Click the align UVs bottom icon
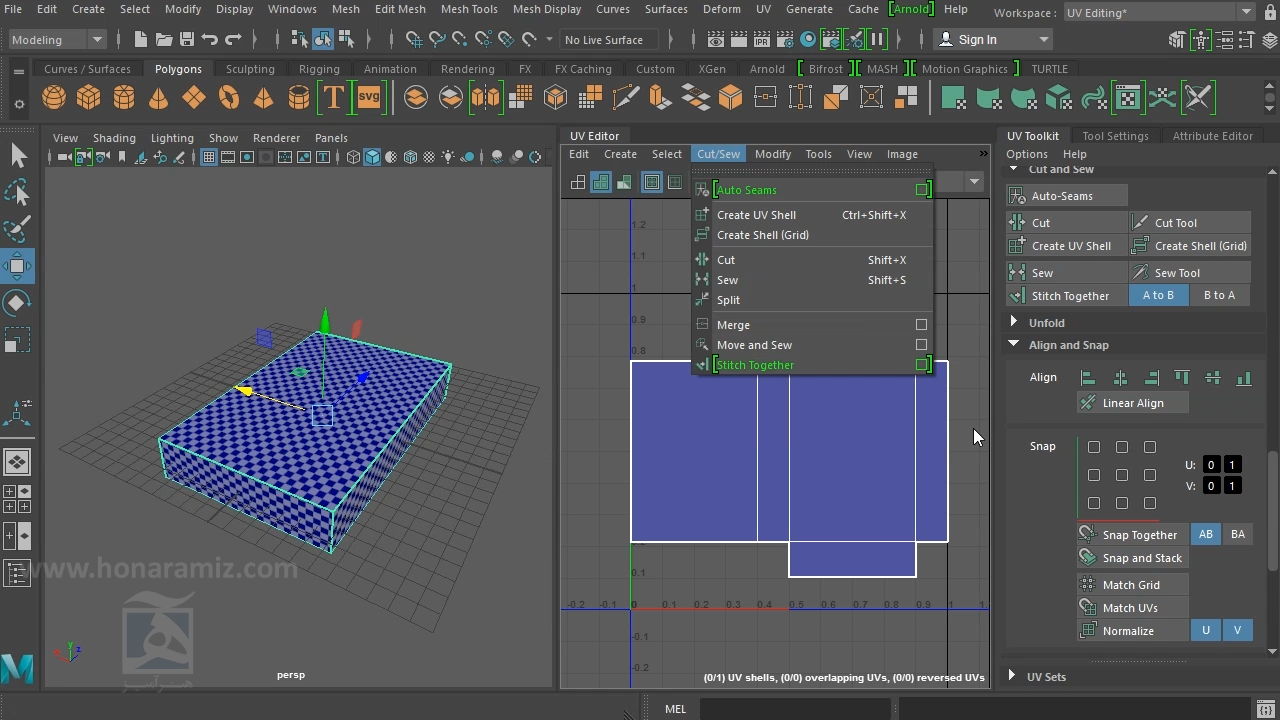This screenshot has height=720, width=1280. (1244, 378)
